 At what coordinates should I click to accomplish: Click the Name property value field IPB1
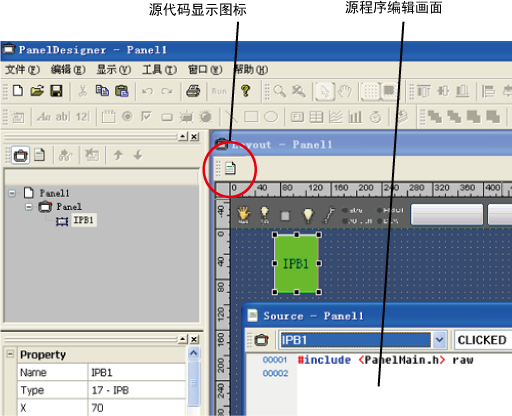point(137,372)
